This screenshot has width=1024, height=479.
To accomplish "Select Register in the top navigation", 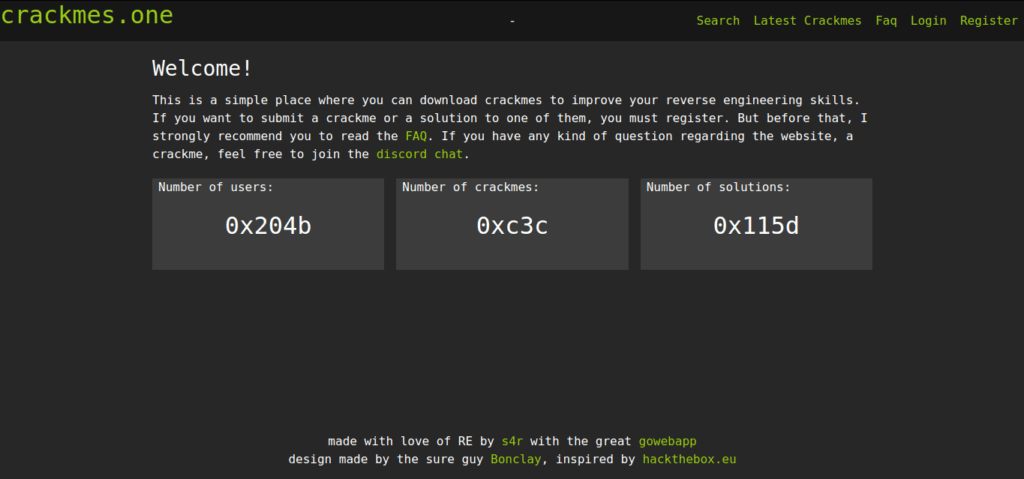I will [x=988, y=21].
